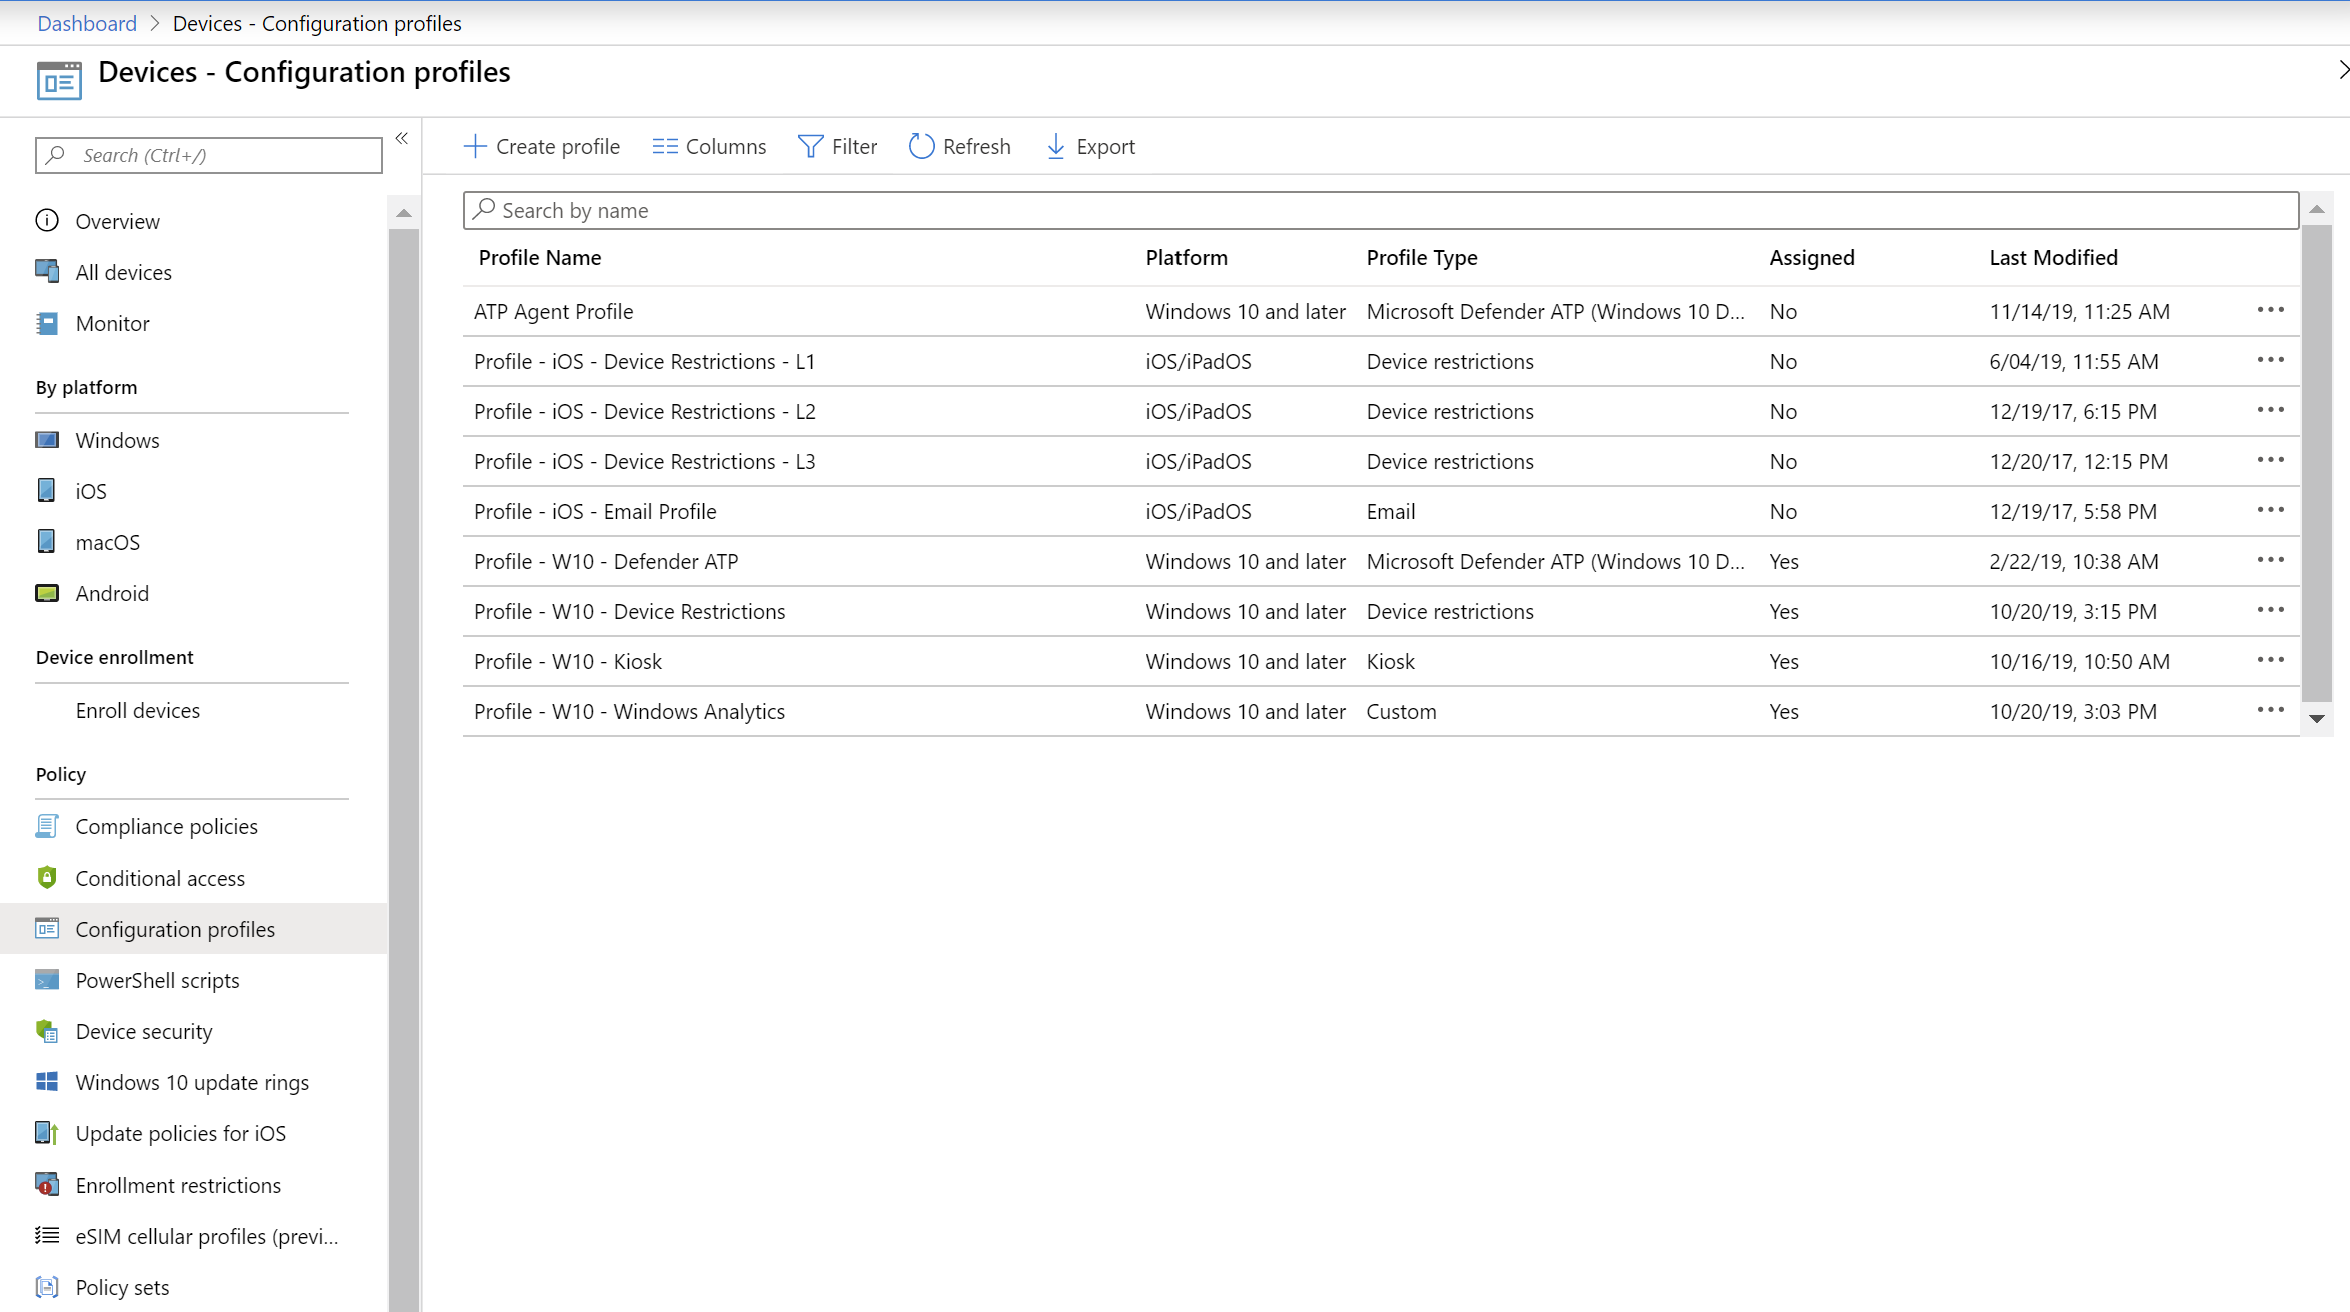The width and height of the screenshot is (2350, 1312).
Task: Open more options for W10 Kiosk
Action: pyautogui.click(x=2270, y=660)
